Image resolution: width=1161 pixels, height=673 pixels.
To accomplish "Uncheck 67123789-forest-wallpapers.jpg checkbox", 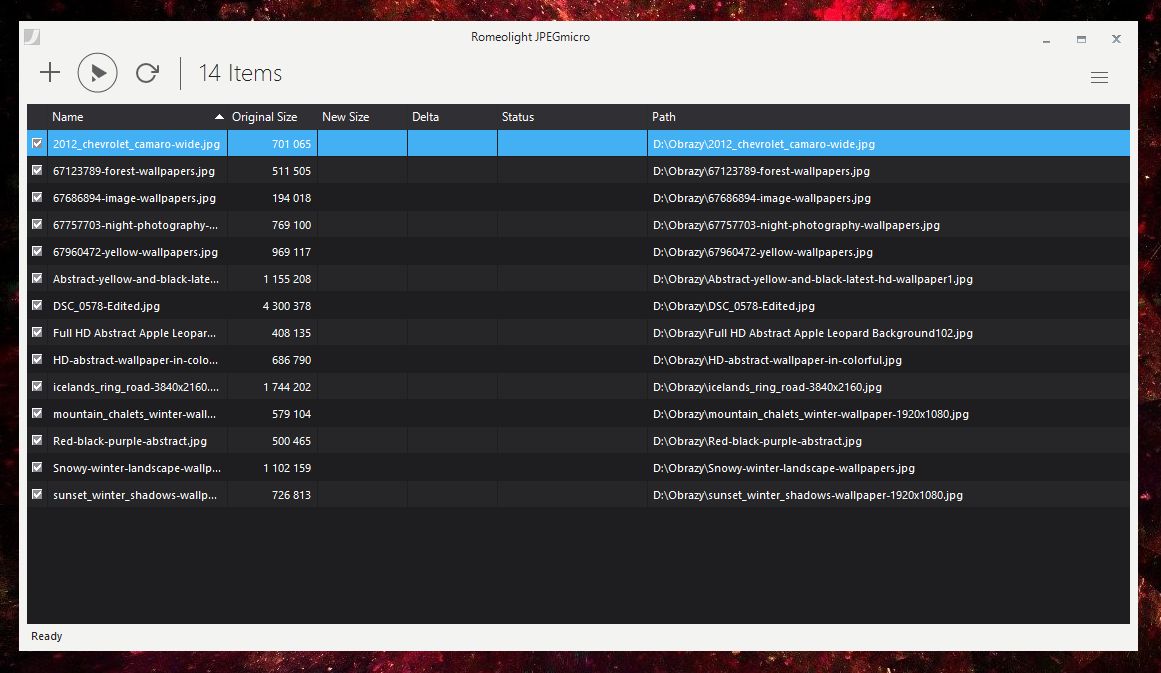I will tap(37, 170).
